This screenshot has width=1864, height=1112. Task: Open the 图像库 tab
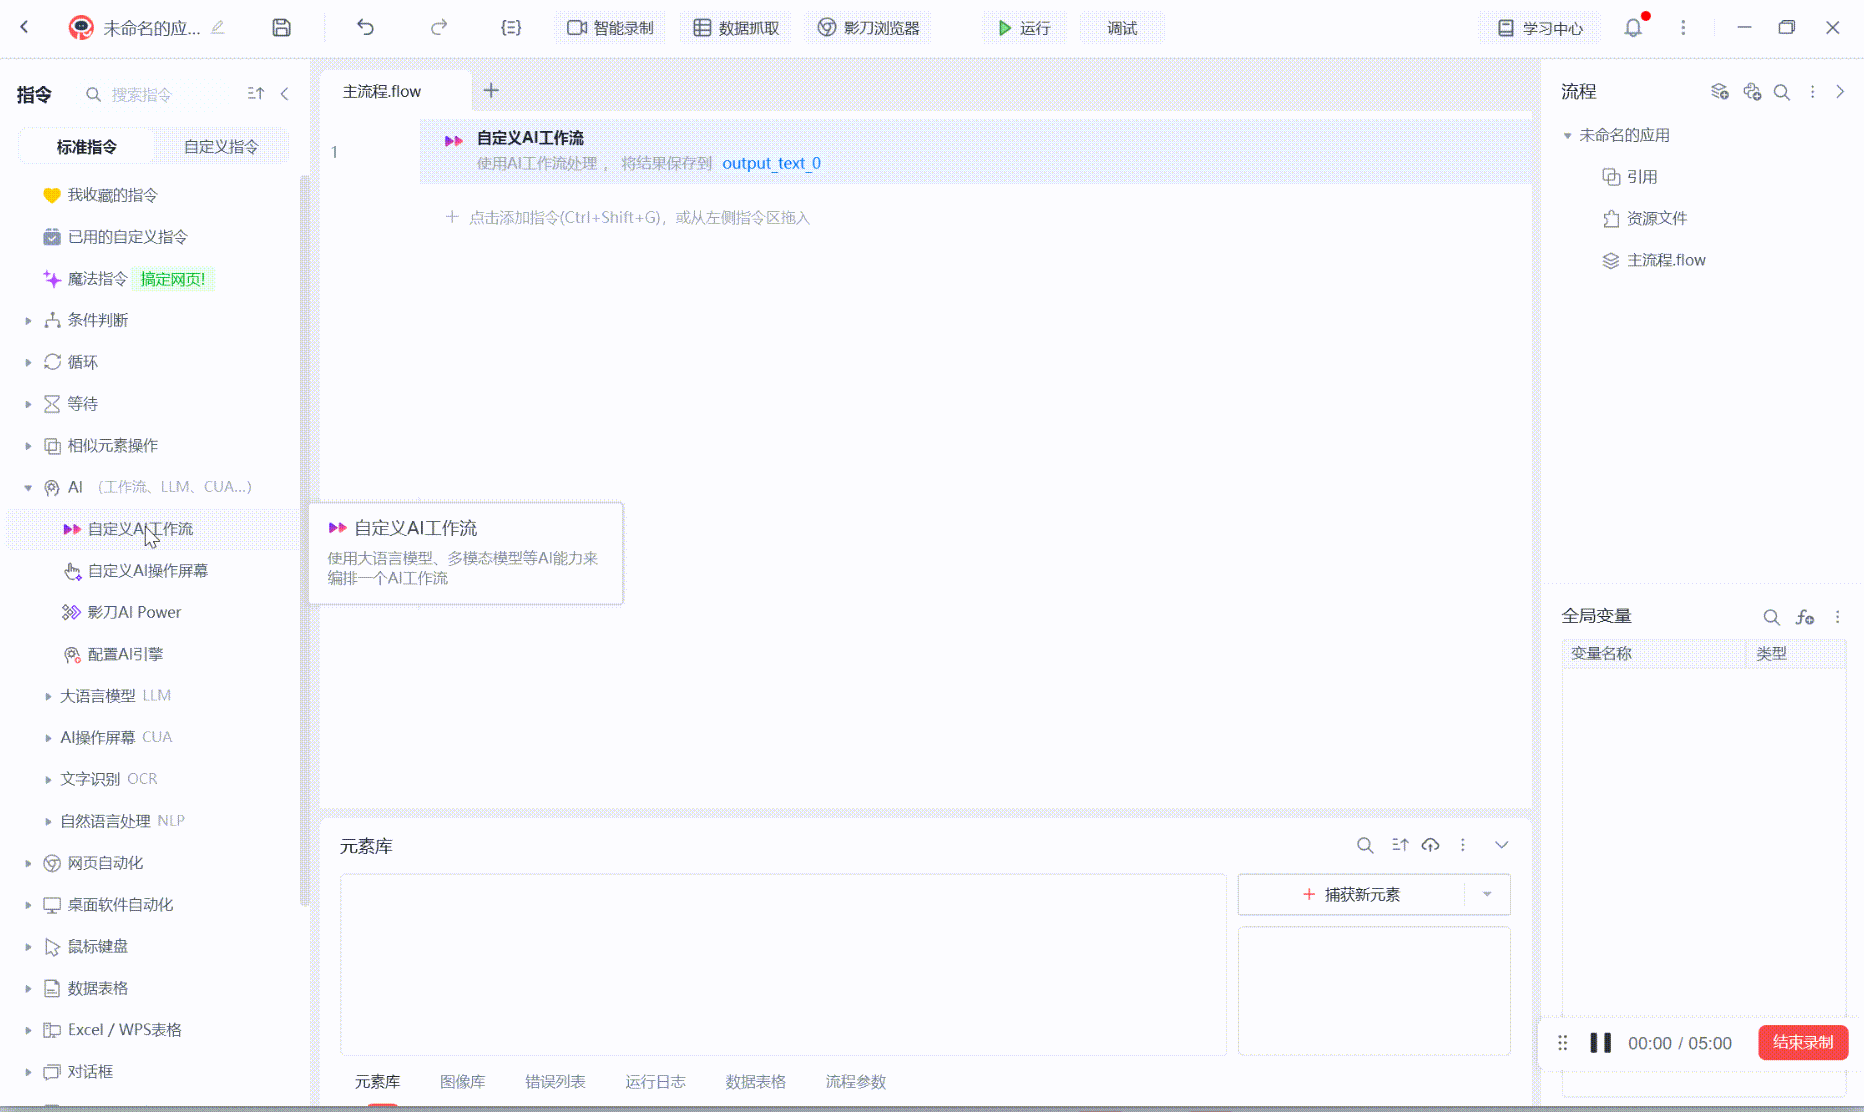[x=462, y=1081]
